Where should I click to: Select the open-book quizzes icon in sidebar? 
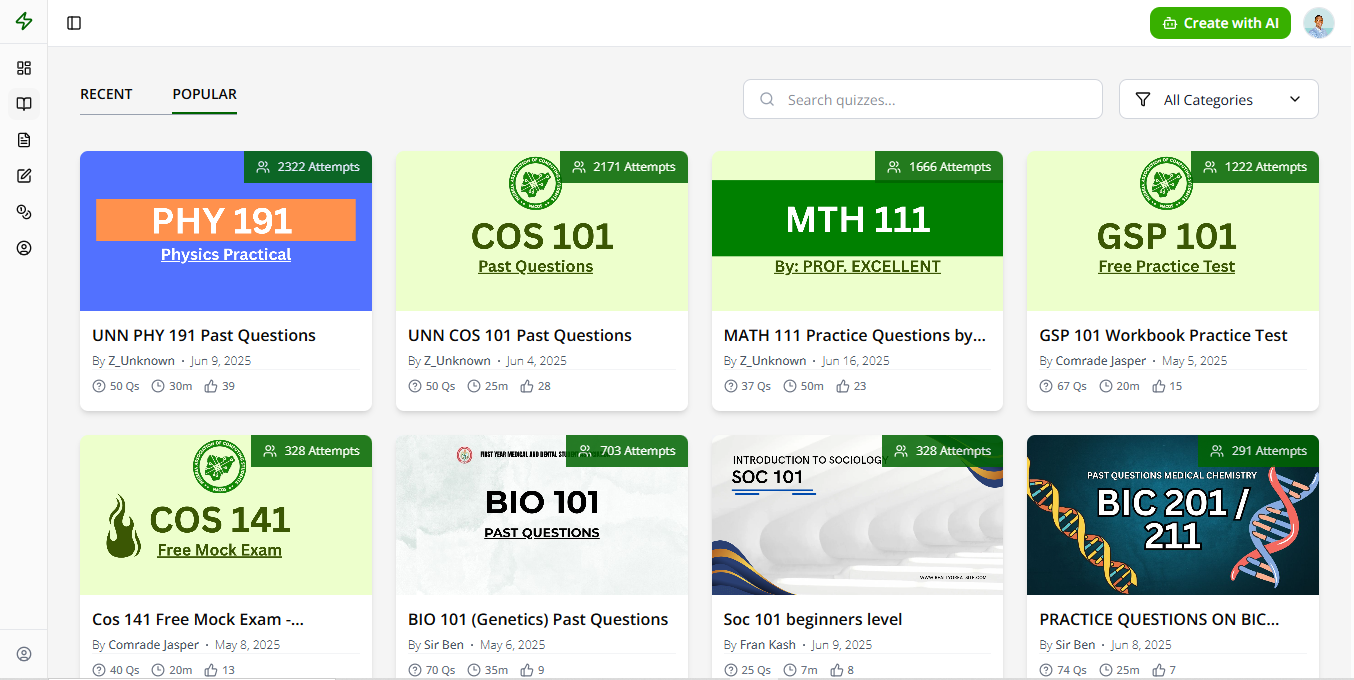click(x=24, y=104)
